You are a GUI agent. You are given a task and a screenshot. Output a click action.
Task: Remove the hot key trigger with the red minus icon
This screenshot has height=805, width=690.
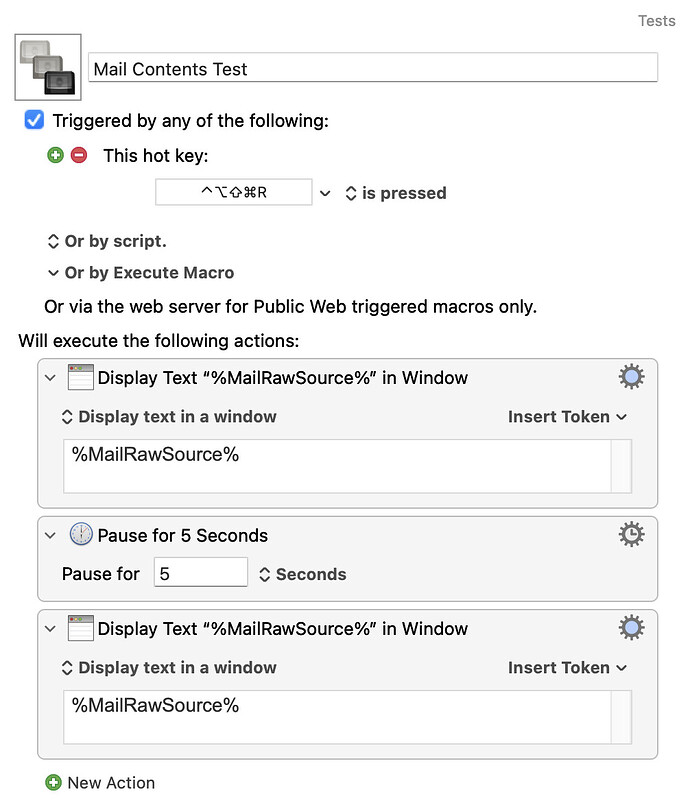pos(82,156)
